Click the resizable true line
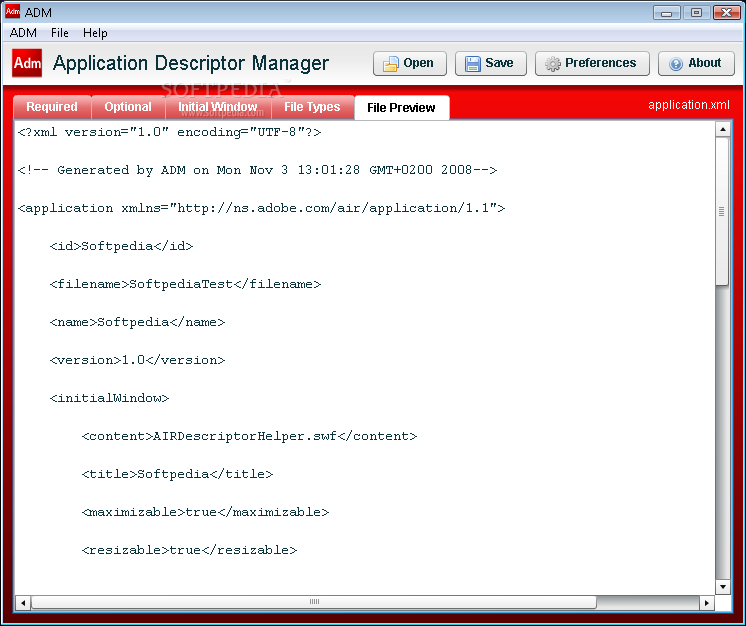The height and width of the screenshot is (626, 746). point(189,550)
